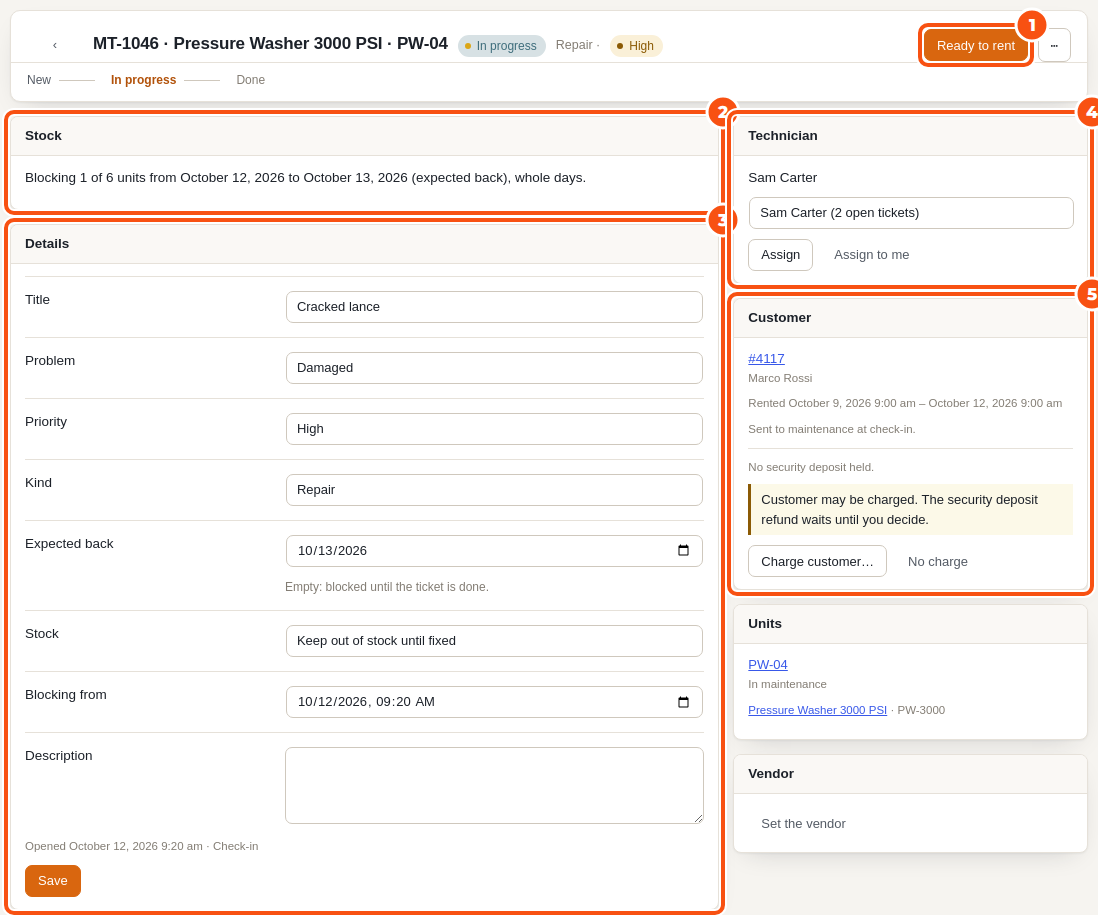Open calendar picker for Expected back
This screenshot has height=915, width=1098.
pyautogui.click(x=683, y=550)
